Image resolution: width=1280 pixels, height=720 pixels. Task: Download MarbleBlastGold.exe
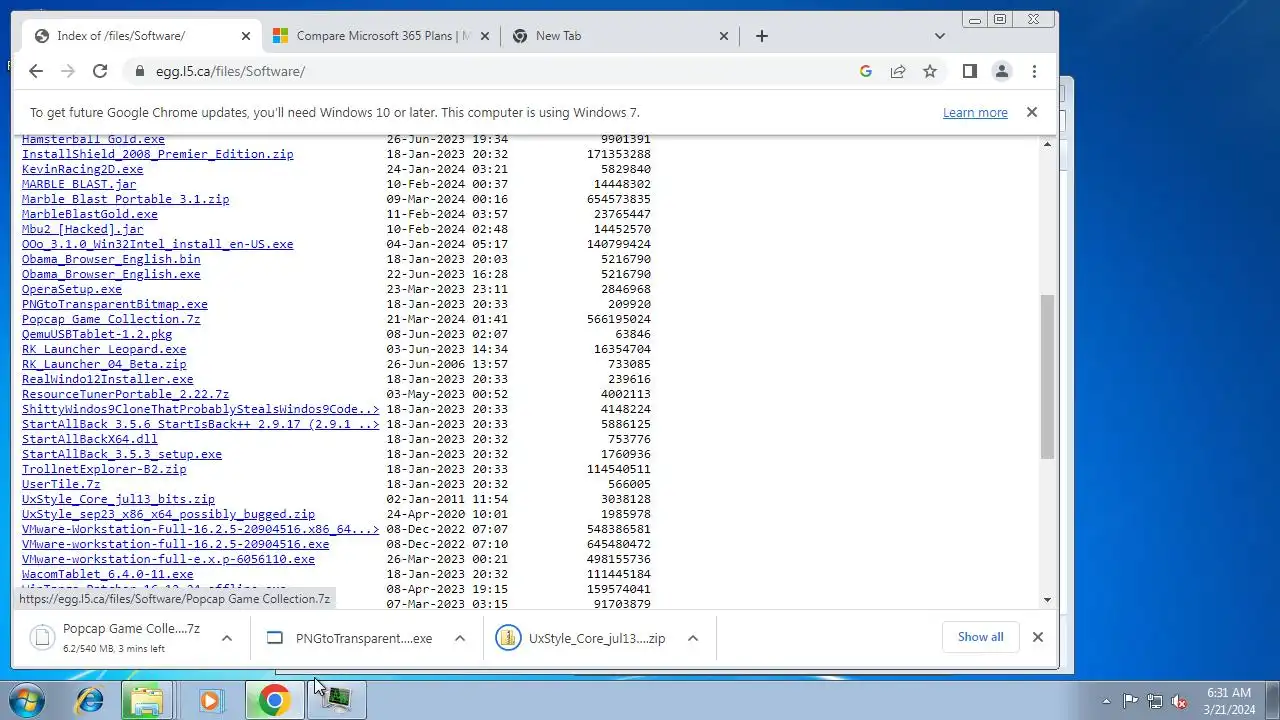(90, 214)
